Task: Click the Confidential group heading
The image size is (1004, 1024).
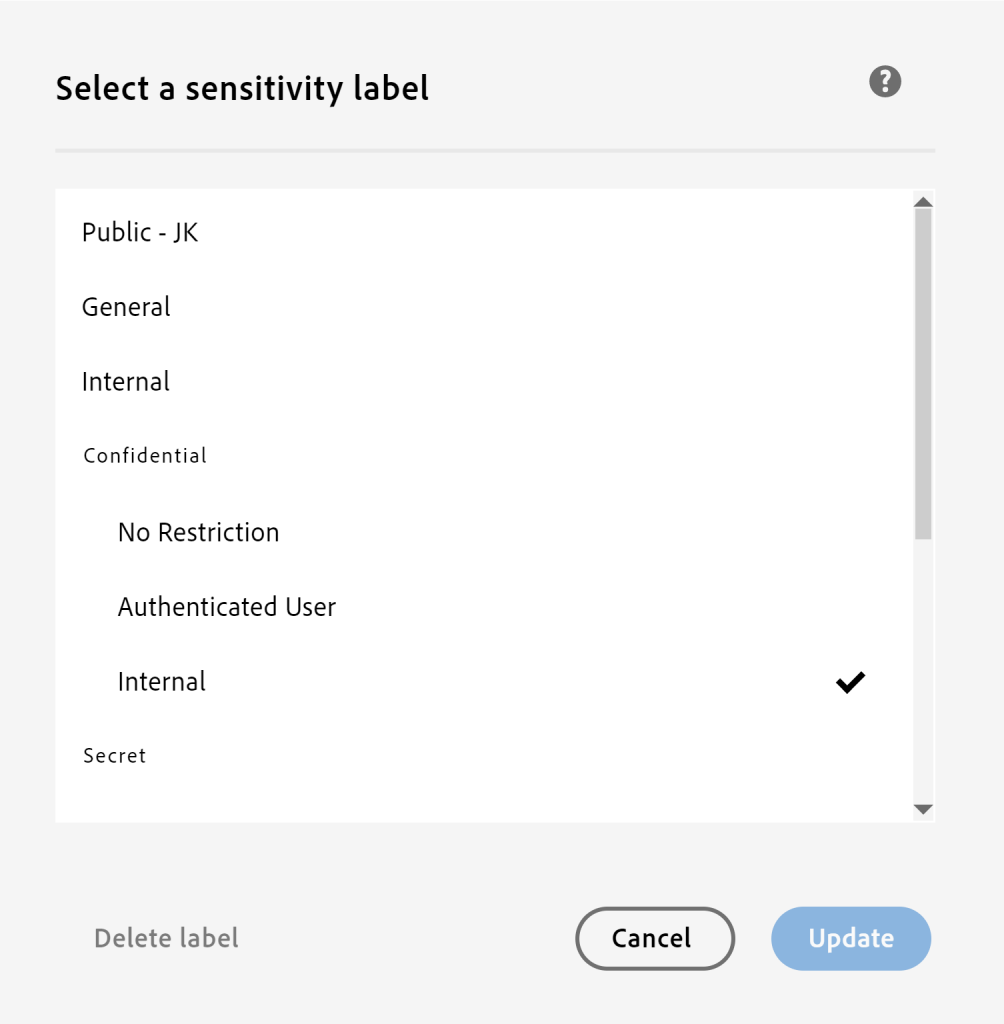Action: click(x=145, y=456)
